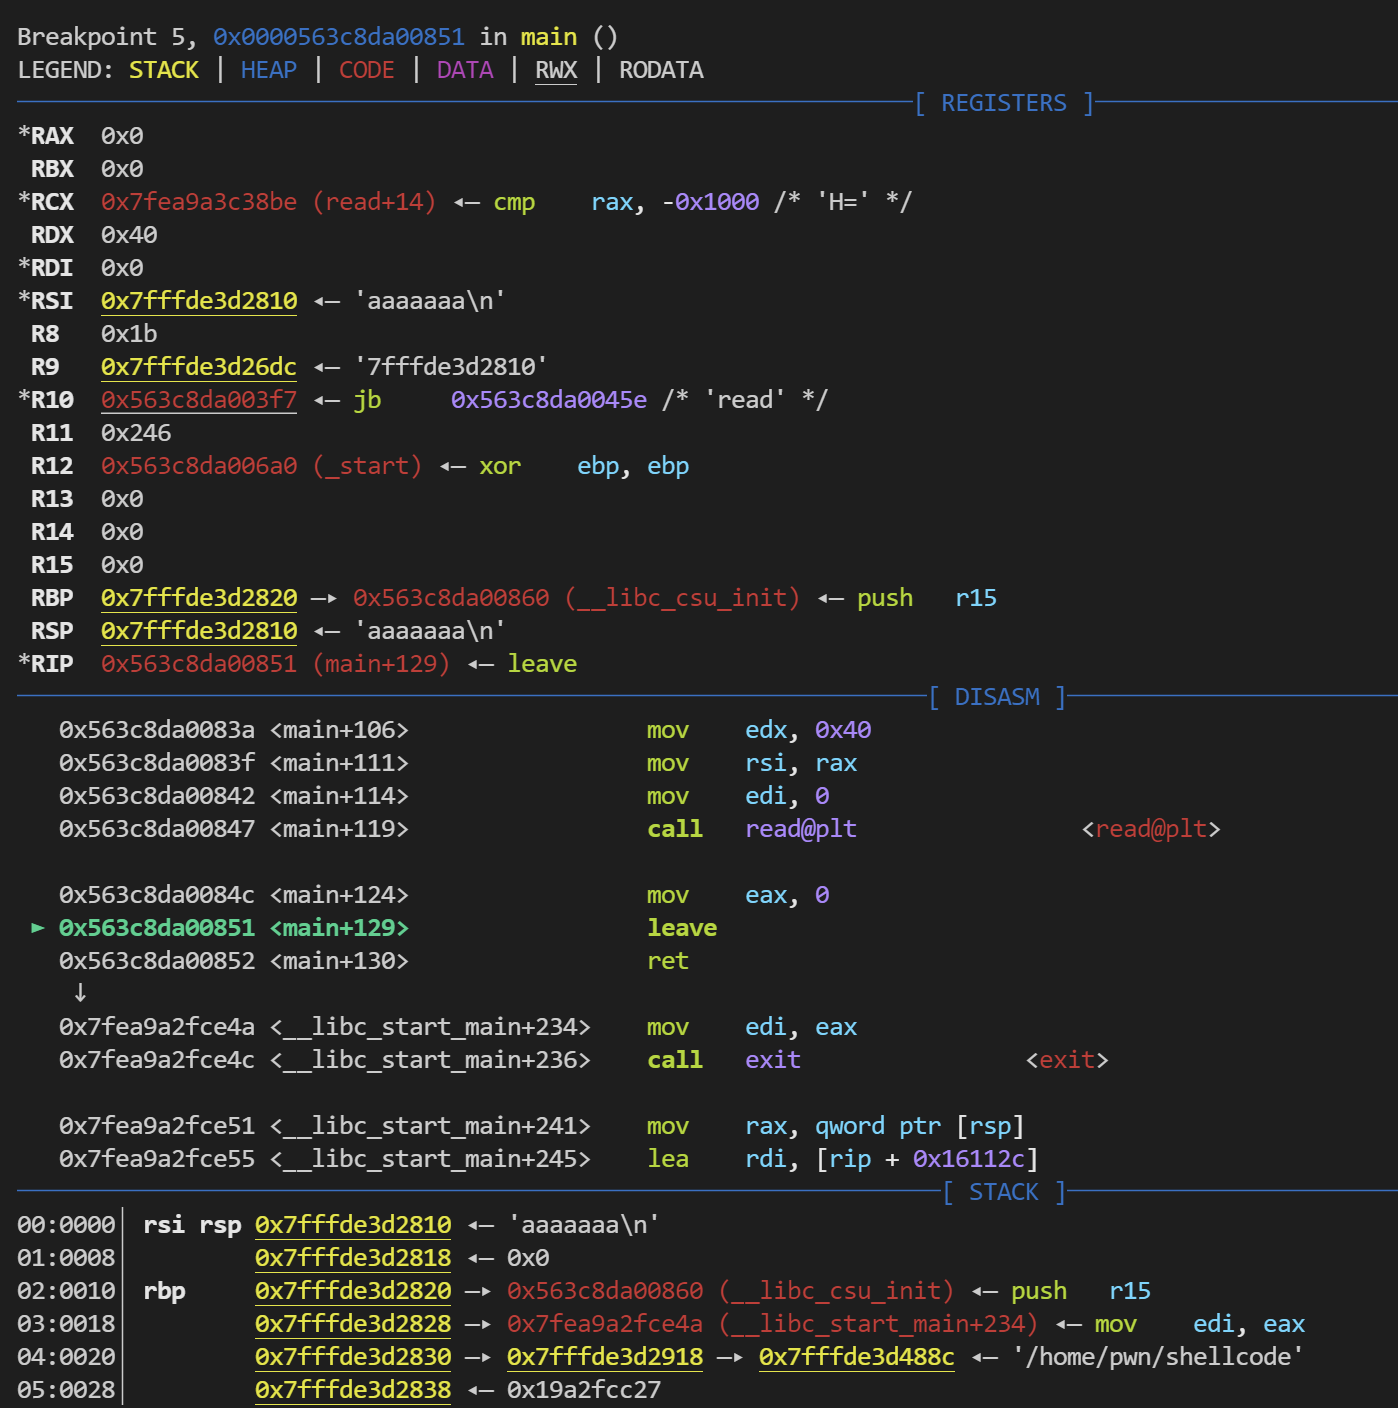The width and height of the screenshot is (1398, 1408).
Task: Click the current instruction arrow marker
Action: point(38,928)
